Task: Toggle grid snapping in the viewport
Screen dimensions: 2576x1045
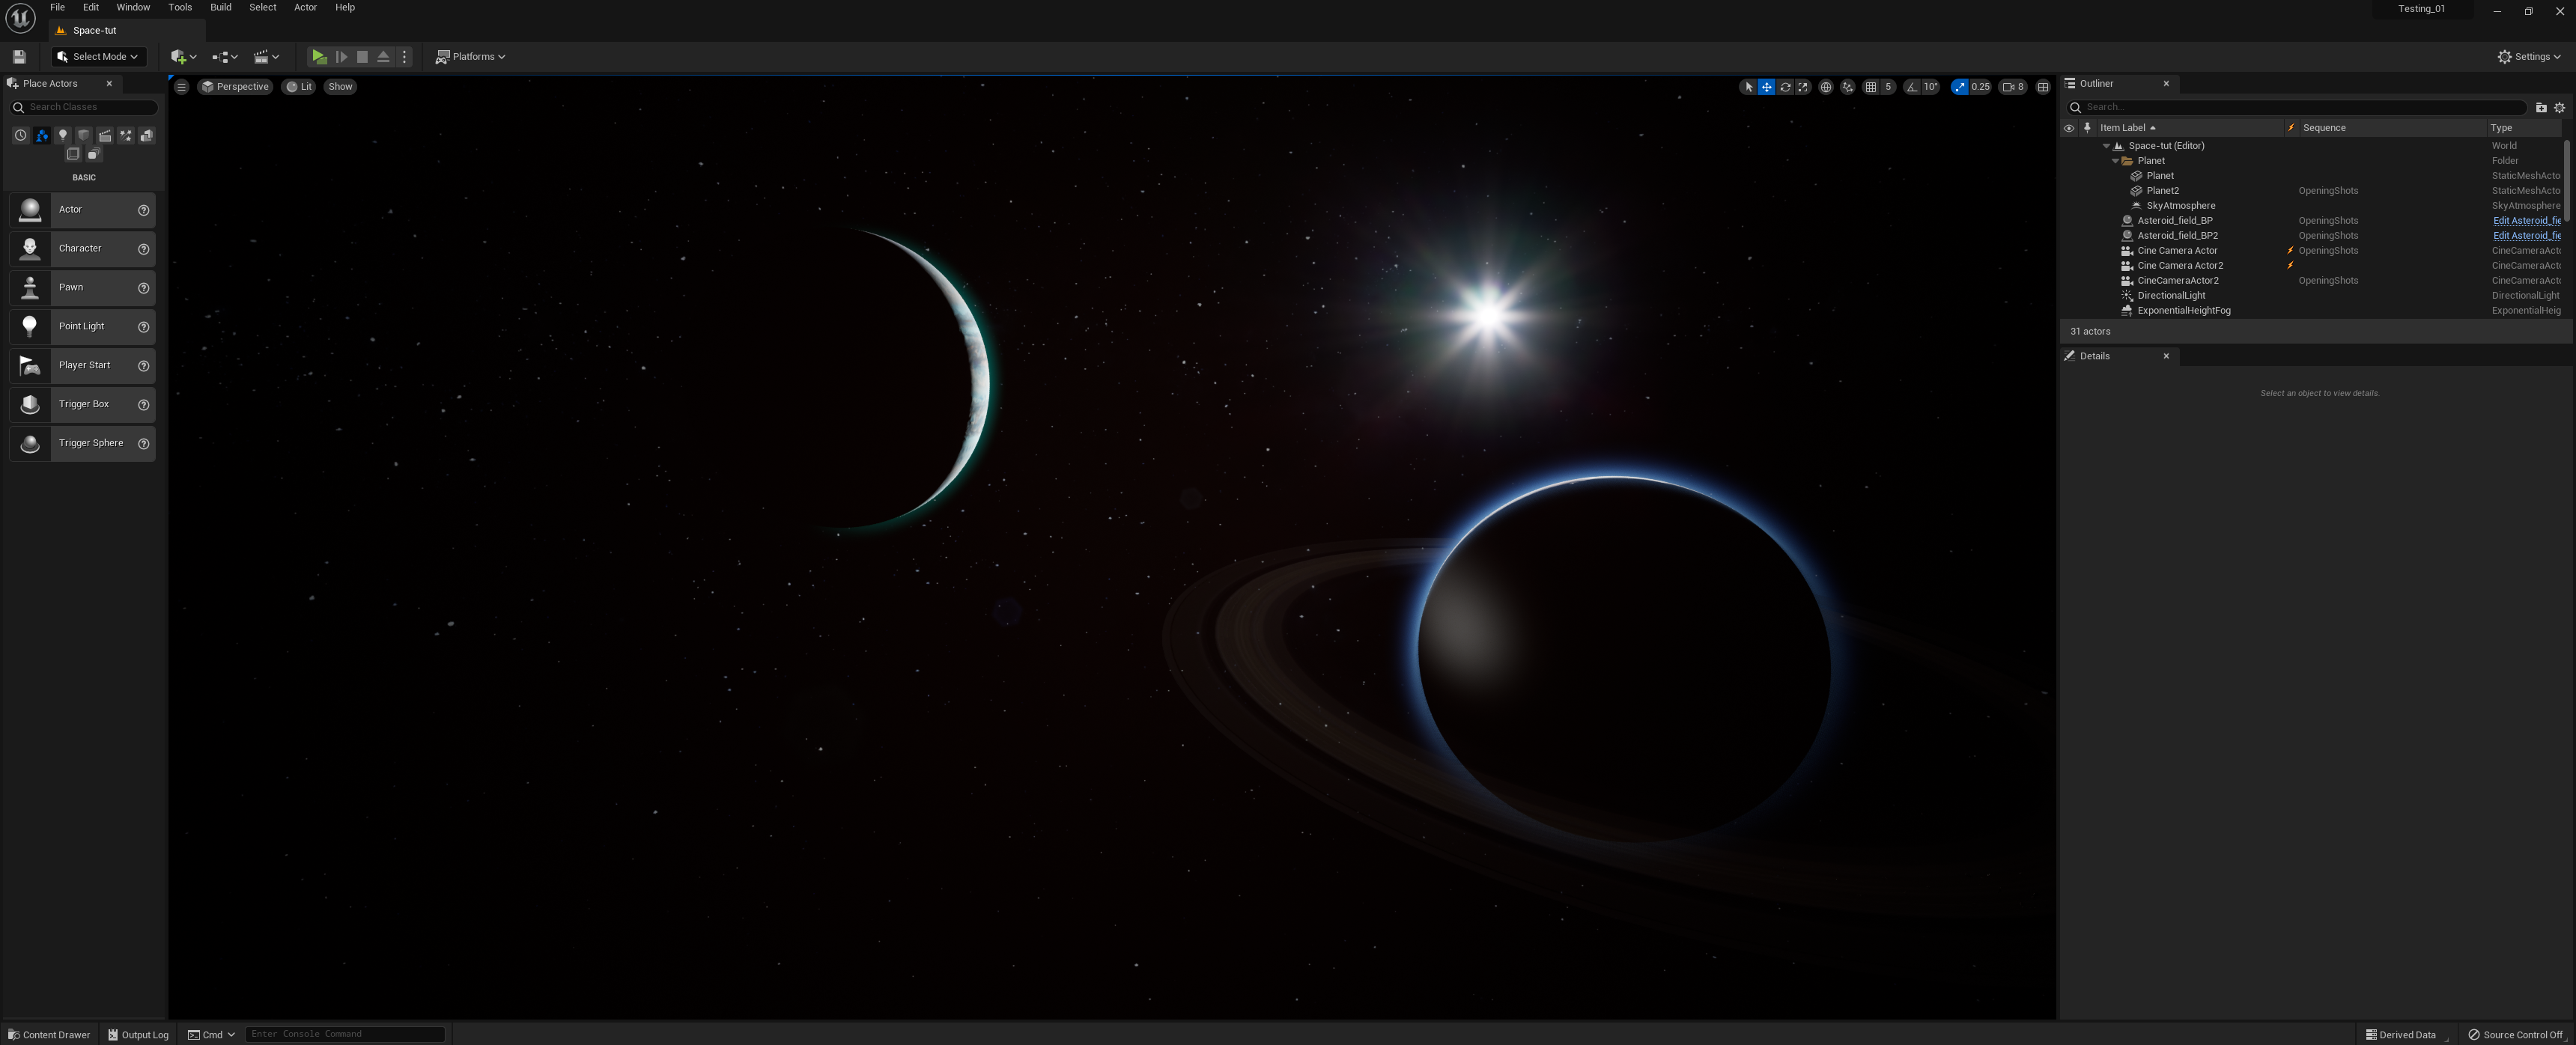Action: click(x=1871, y=87)
